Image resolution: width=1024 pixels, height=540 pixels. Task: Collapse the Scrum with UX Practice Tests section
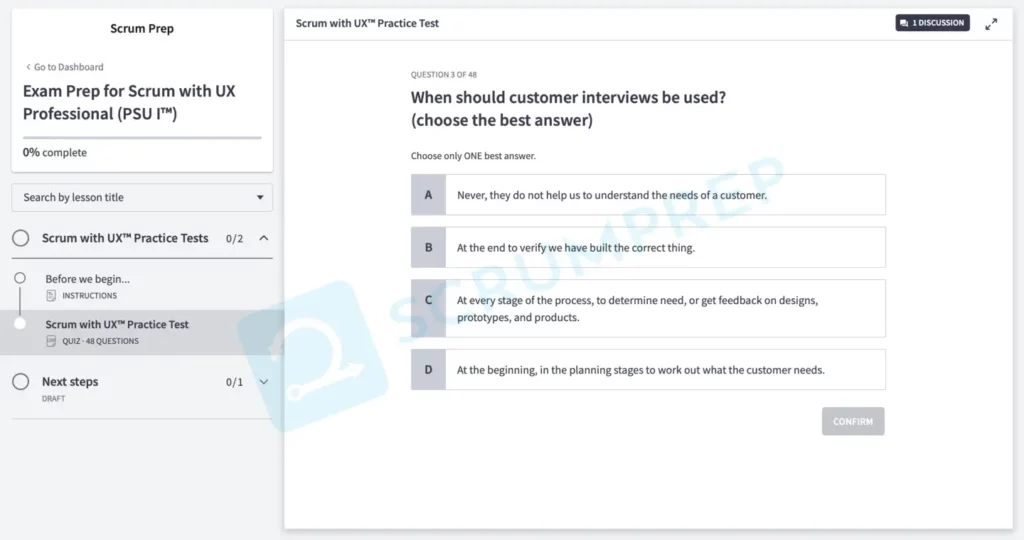click(264, 238)
